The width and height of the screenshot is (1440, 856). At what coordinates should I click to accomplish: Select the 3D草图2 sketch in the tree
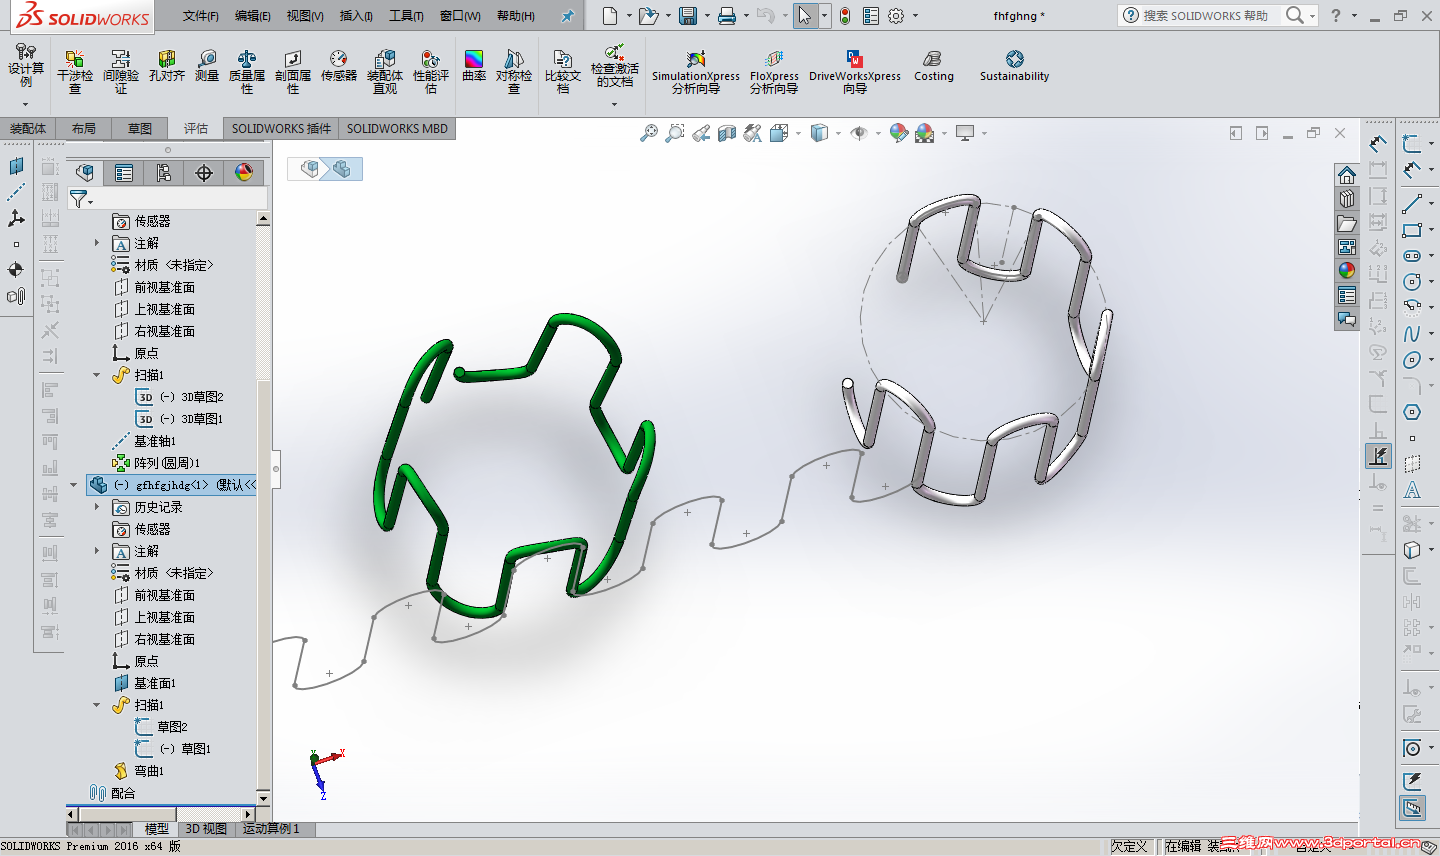tap(180, 397)
